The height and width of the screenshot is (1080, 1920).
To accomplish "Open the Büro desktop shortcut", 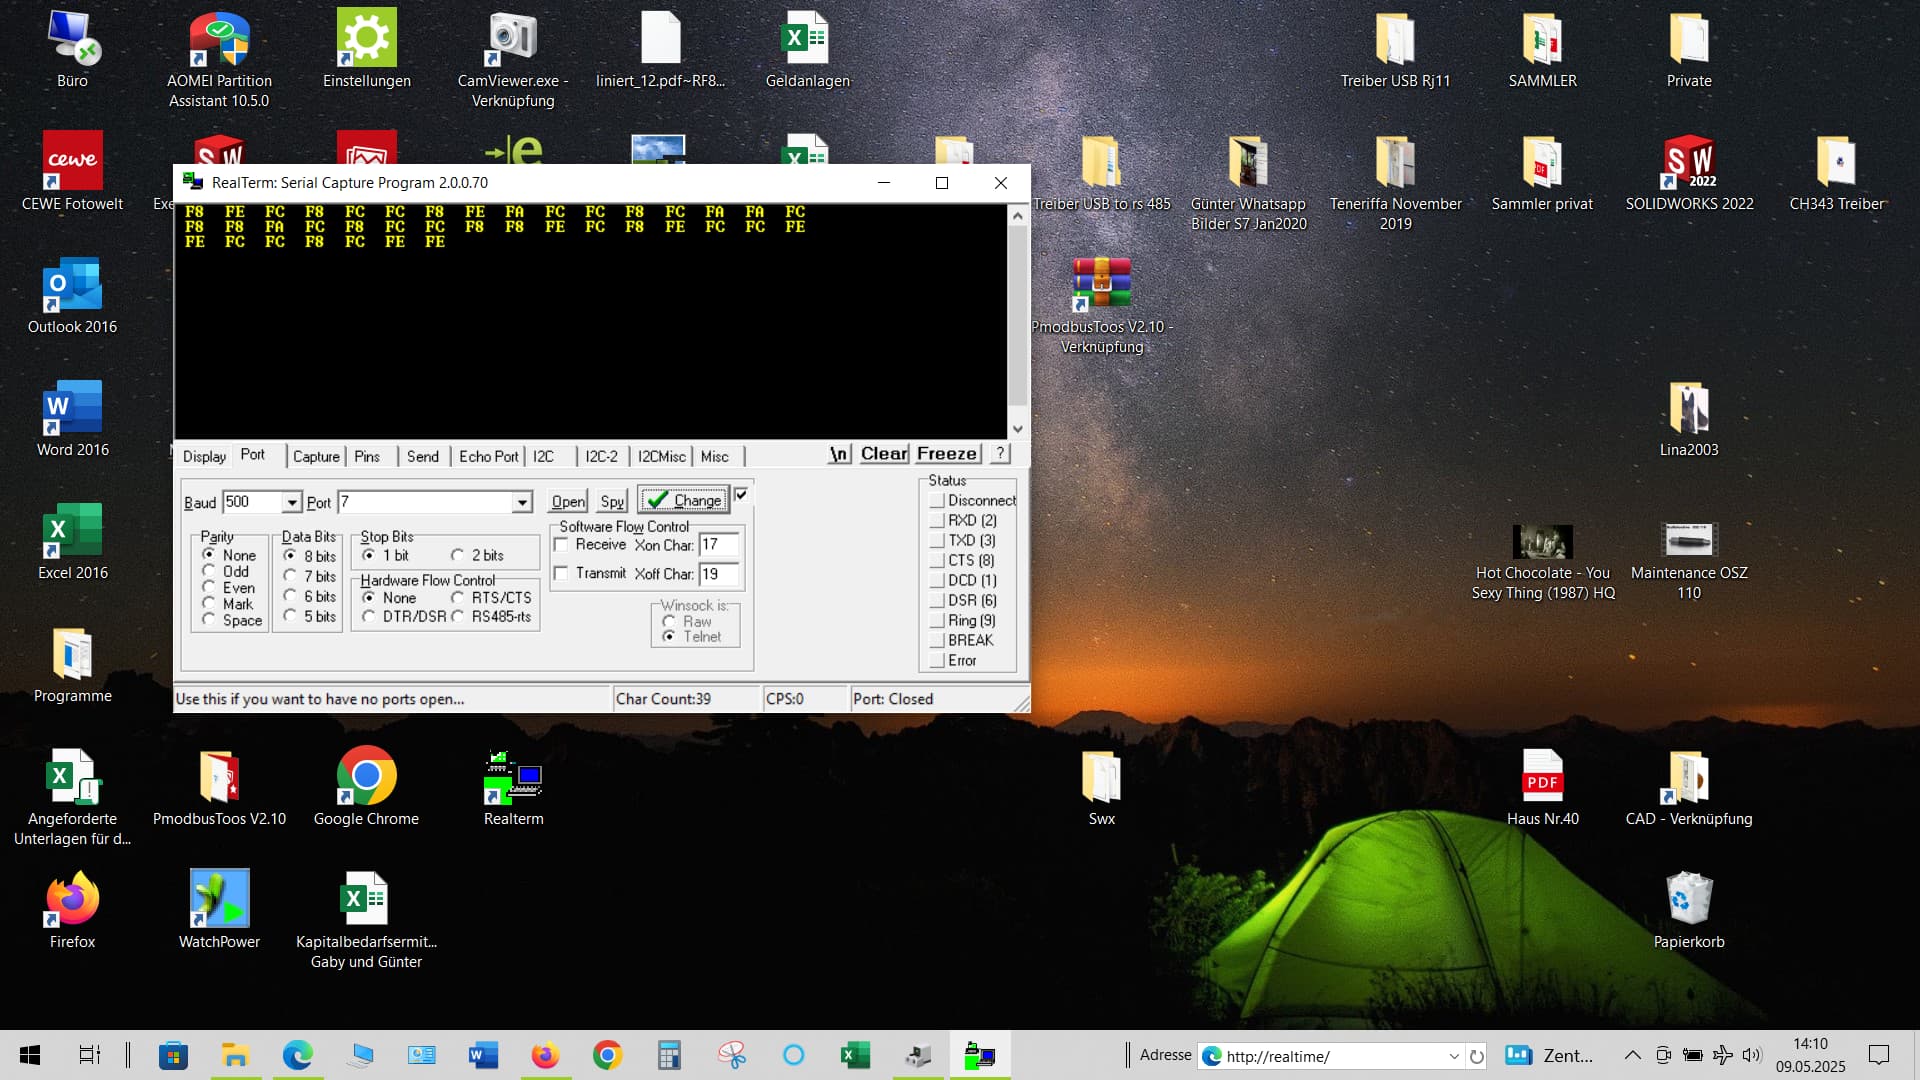I will click(x=72, y=50).
